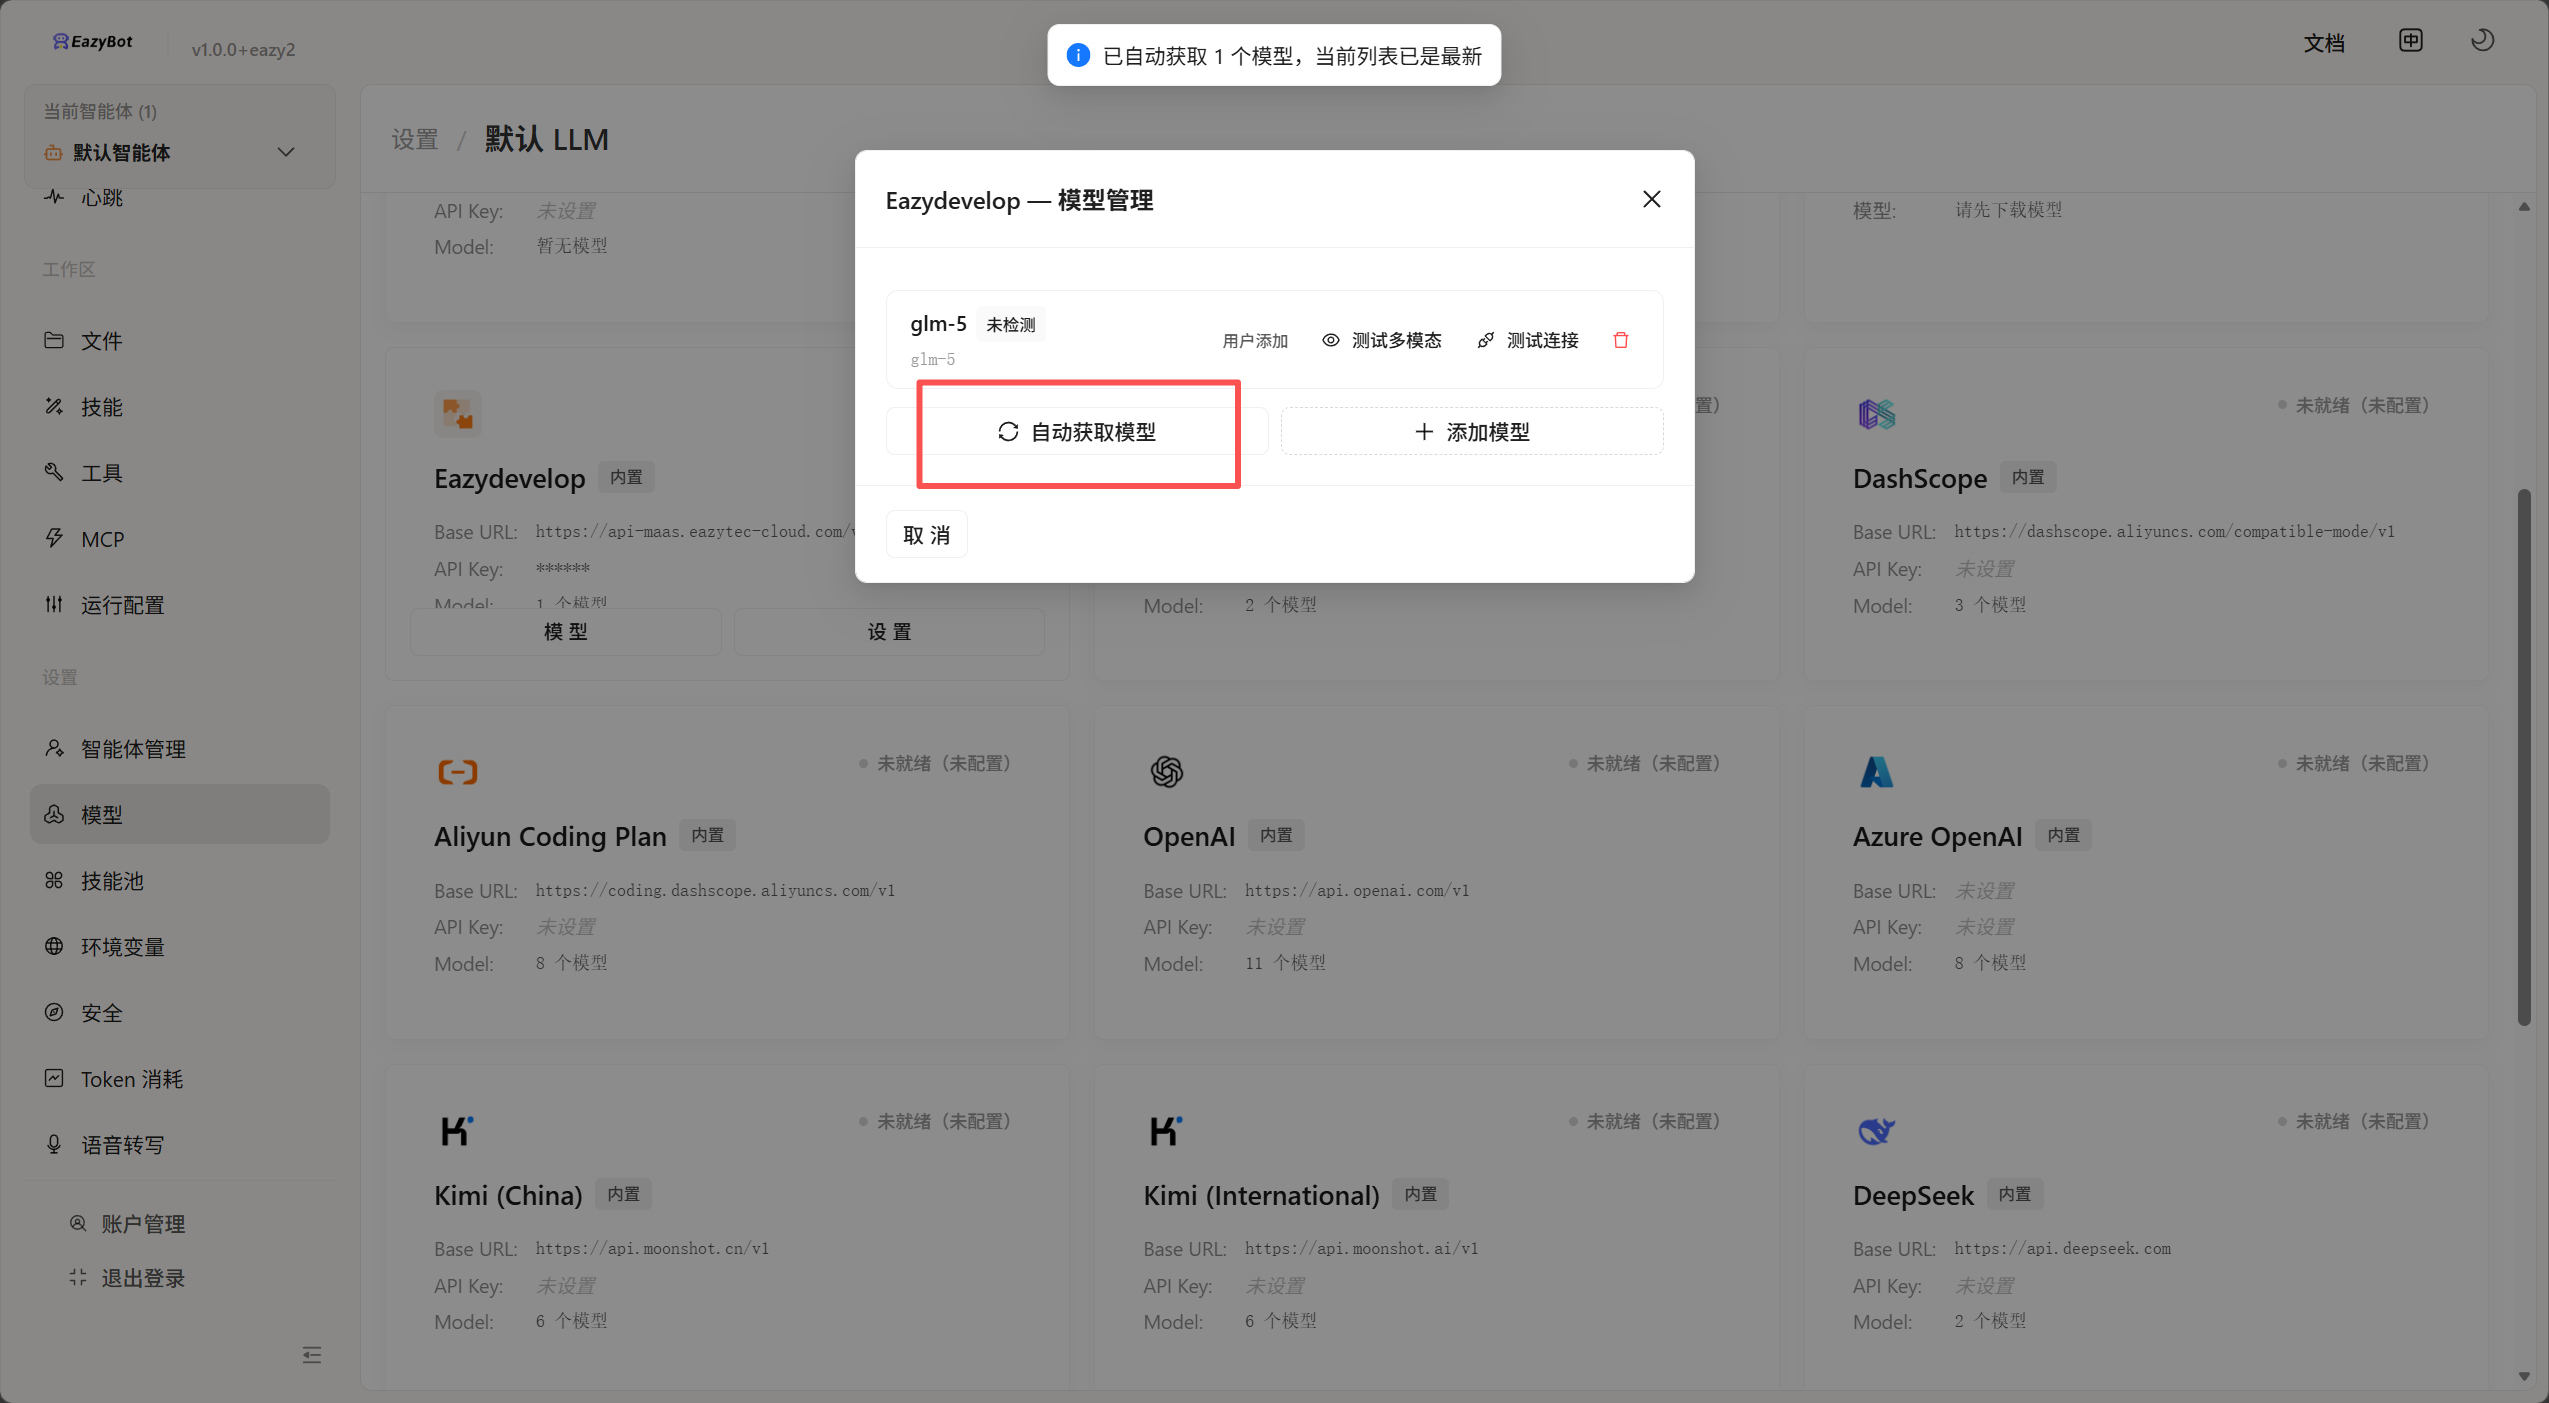
Task: Click the Token 消耗 chart icon
Action: [x=54, y=1078]
